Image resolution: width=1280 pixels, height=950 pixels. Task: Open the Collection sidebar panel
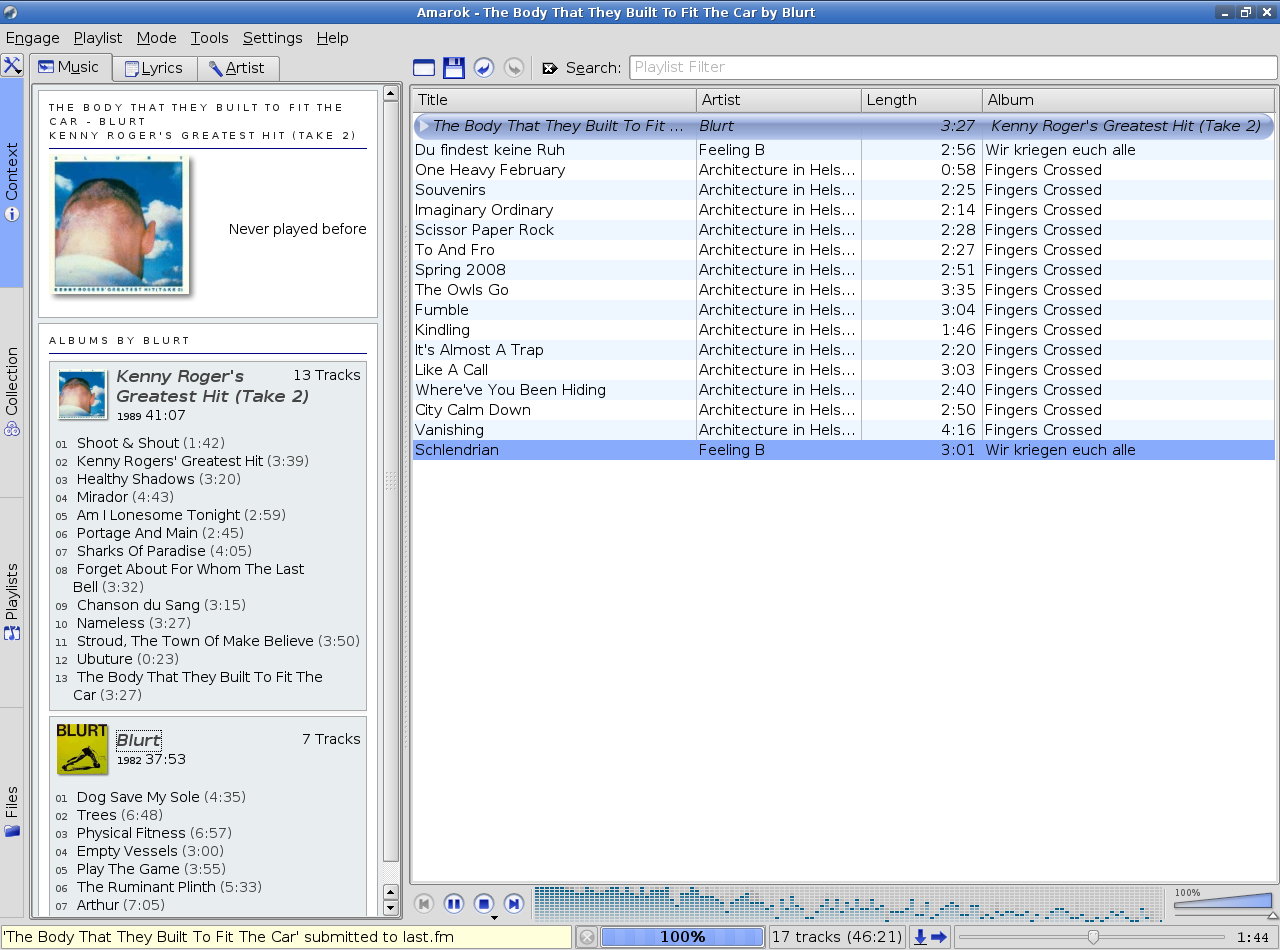(12, 392)
